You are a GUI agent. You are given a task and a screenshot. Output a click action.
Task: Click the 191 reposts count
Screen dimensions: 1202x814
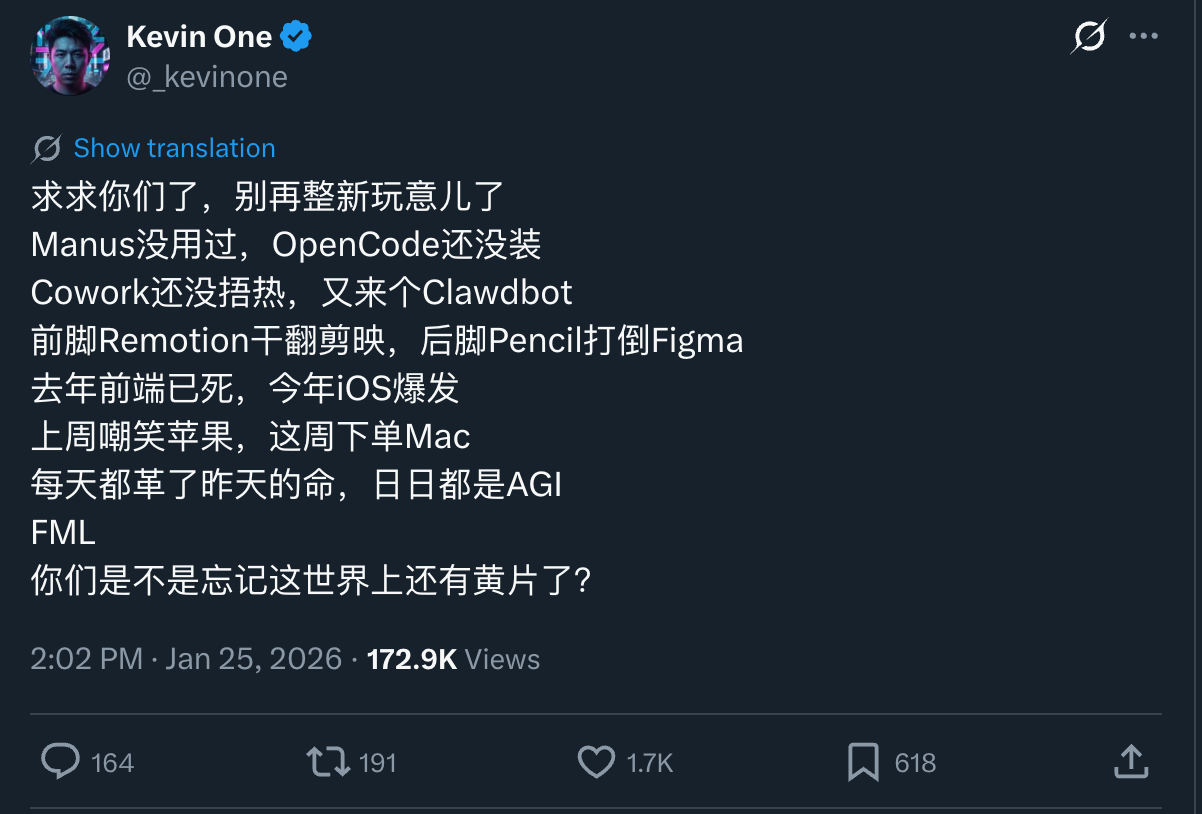point(378,763)
